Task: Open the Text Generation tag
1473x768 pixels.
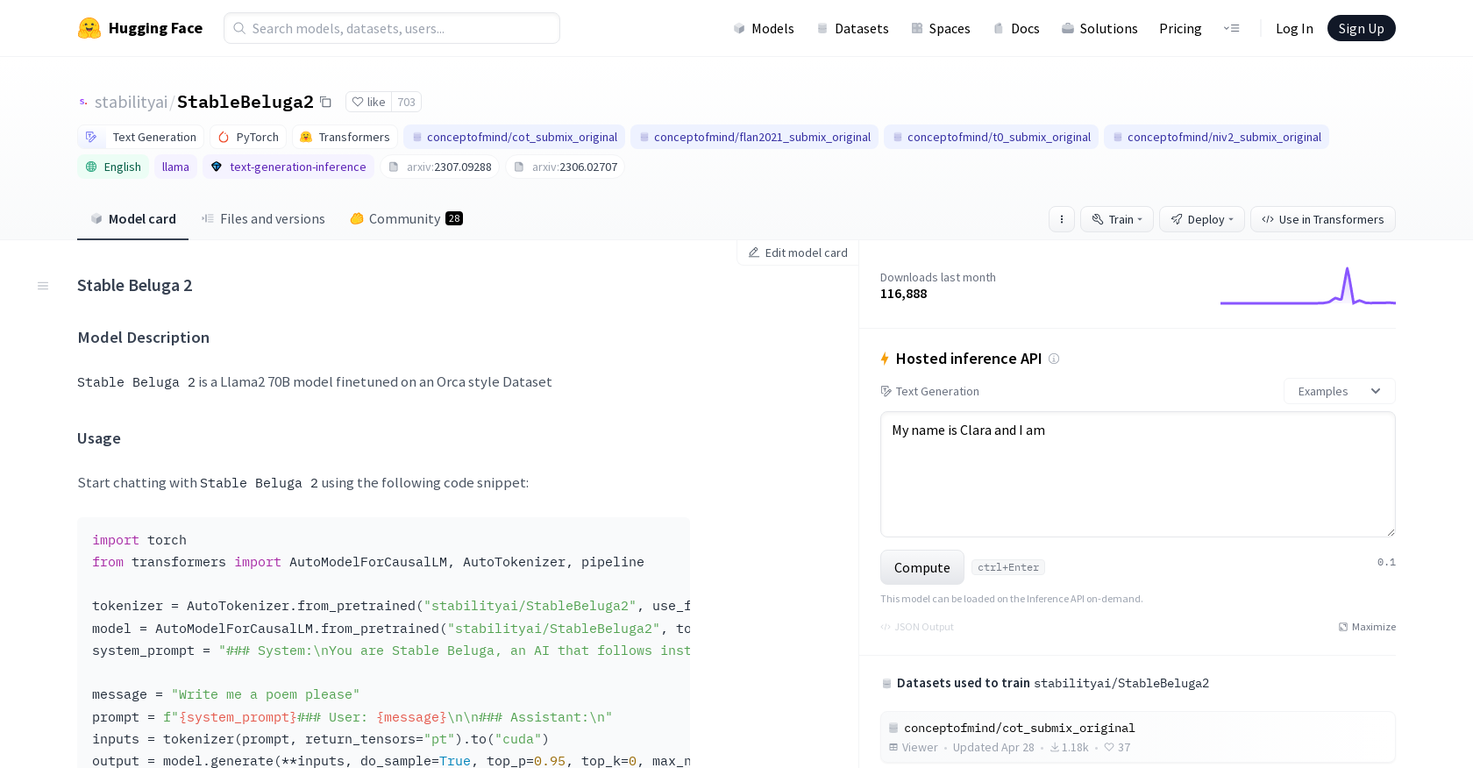Action: [141, 137]
